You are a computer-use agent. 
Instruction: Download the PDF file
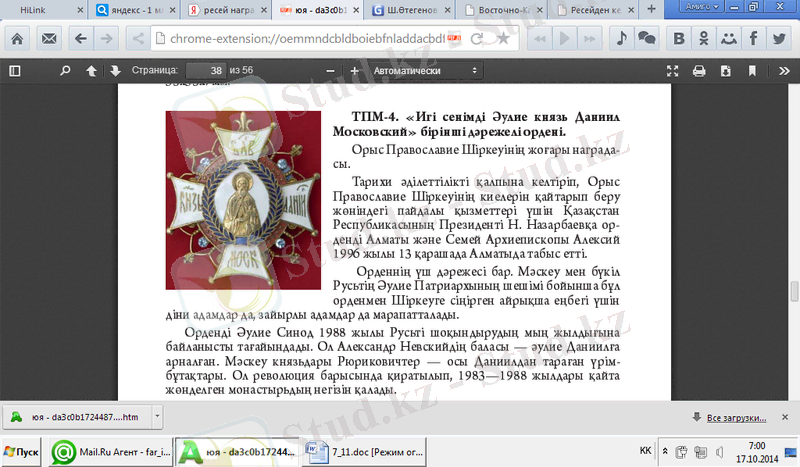tap(724, 71)
